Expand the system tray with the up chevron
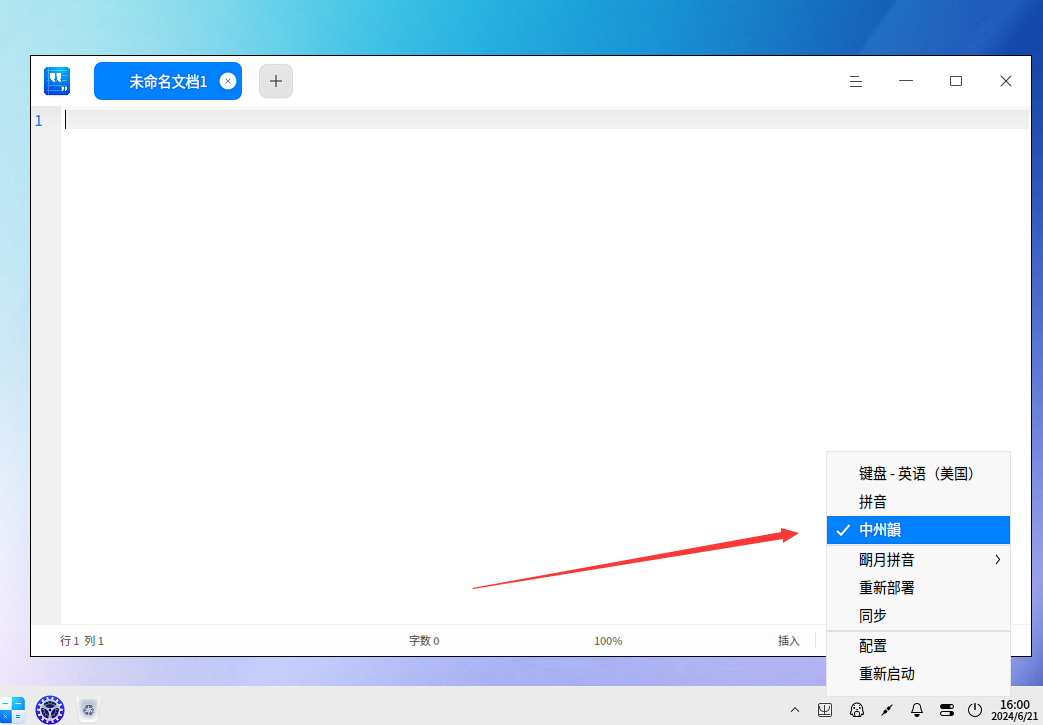1043x725 pixels. pyautogui.click(x=795, y=710)
